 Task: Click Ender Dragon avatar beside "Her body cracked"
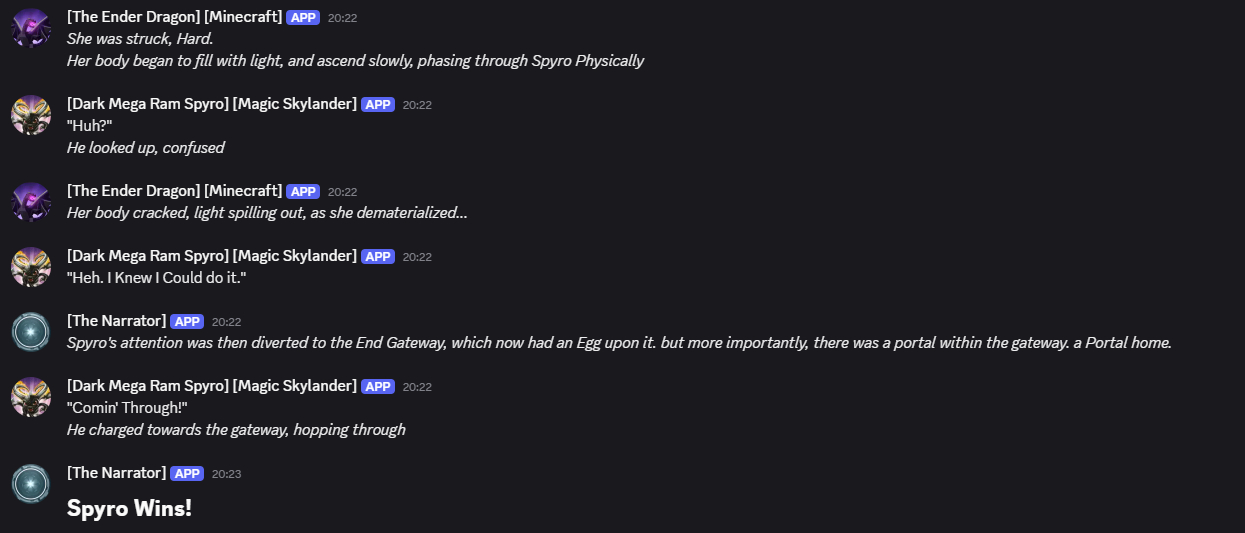[31, 202]
